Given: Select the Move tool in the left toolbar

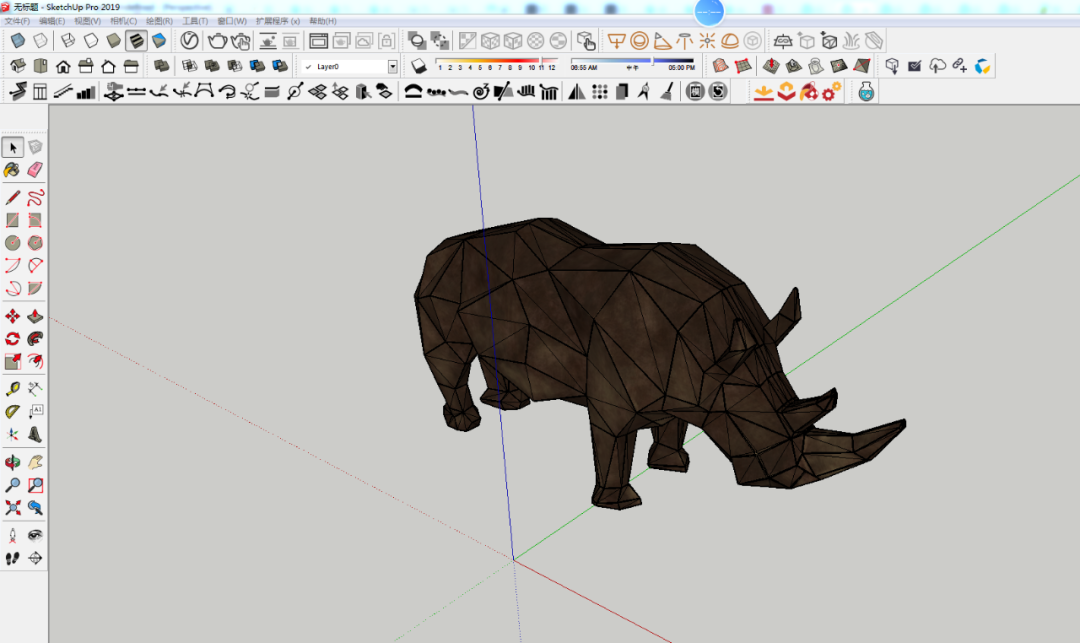Looking at the screenshot, I should tap(12, 317).
